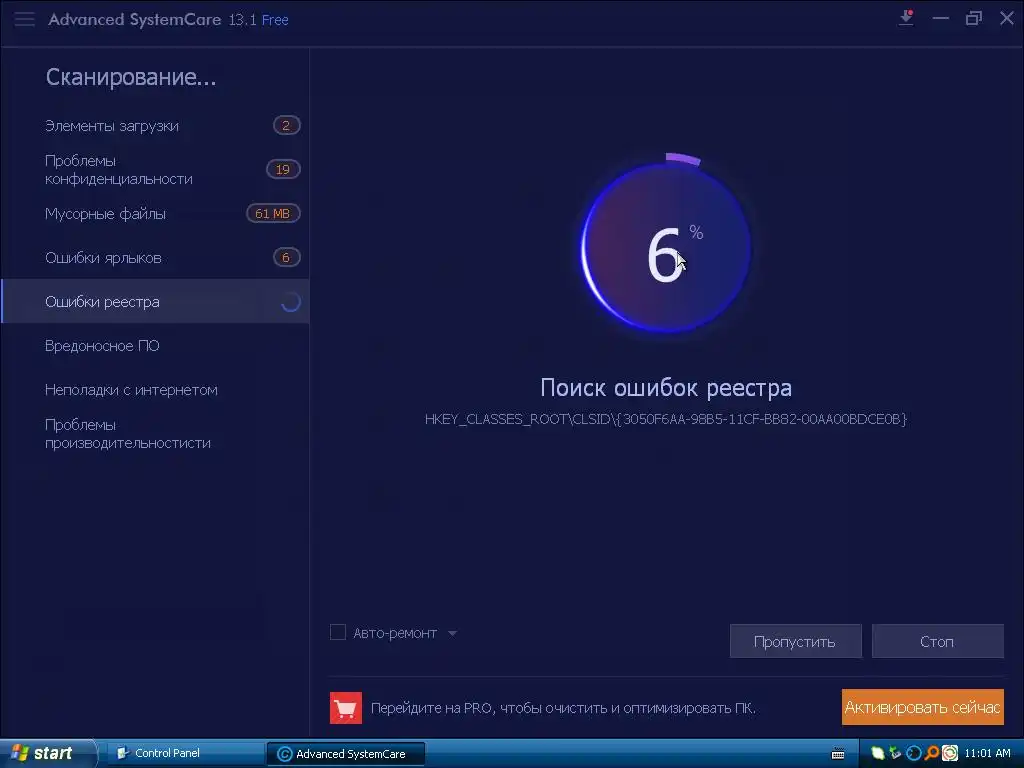The width and height of the screenshot is (1024, 768).
Task: Click the badge showing 2 startup items
Action: point(286,125)
